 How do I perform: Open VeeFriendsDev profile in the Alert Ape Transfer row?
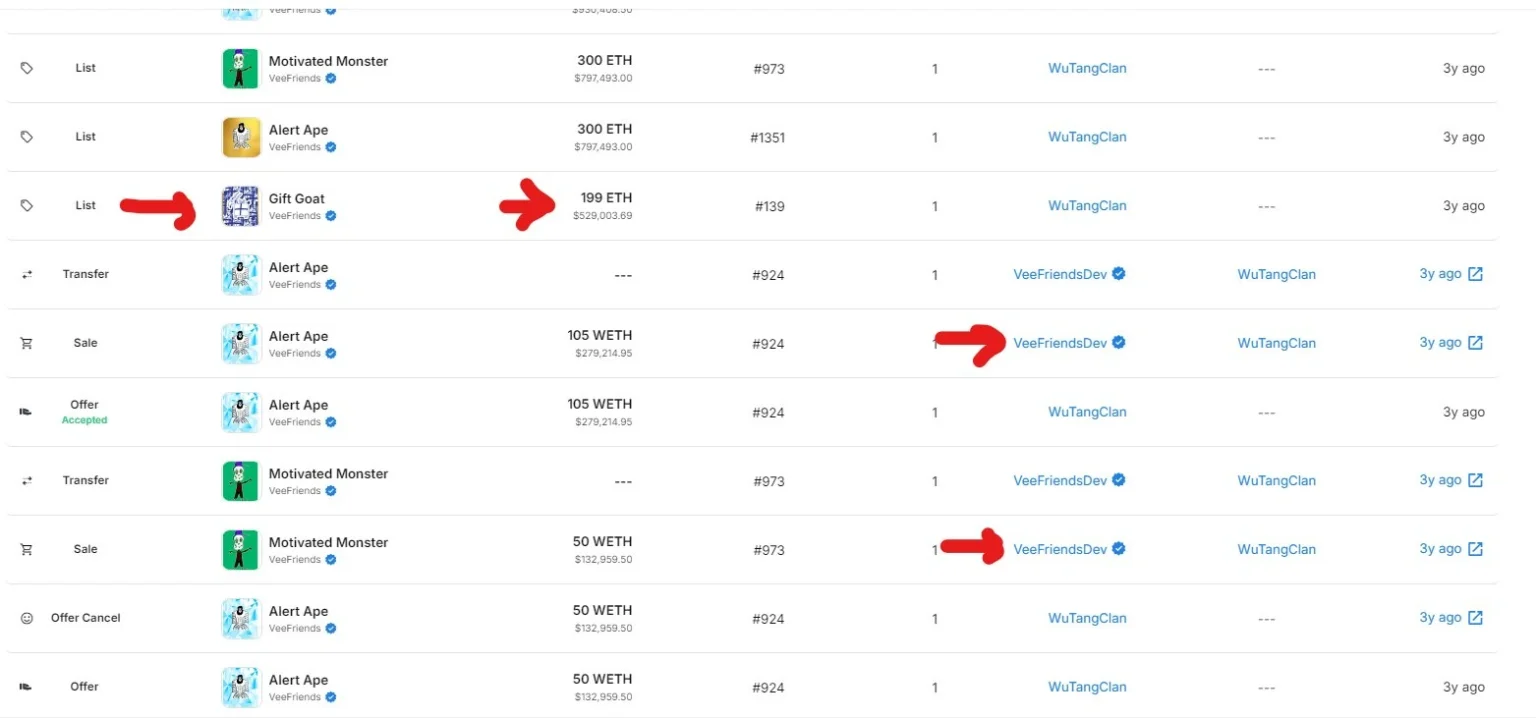(1060, 274)
